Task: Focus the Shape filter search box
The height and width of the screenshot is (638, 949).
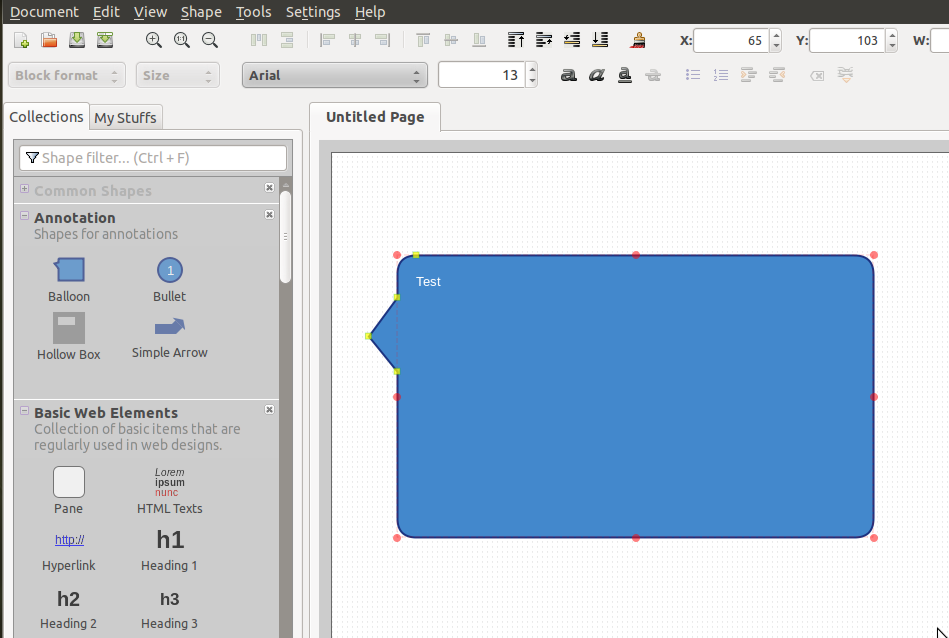Action: click(153, 158)
